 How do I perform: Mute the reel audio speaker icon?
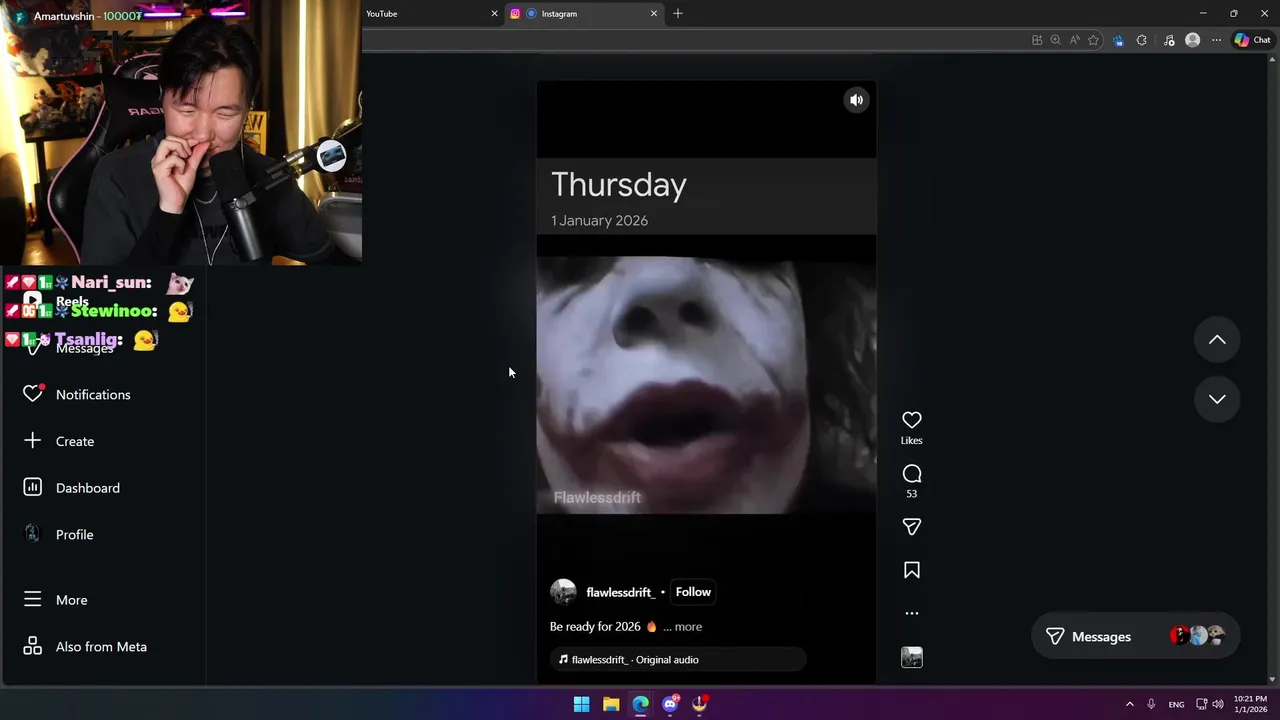[x=856, y=100]
